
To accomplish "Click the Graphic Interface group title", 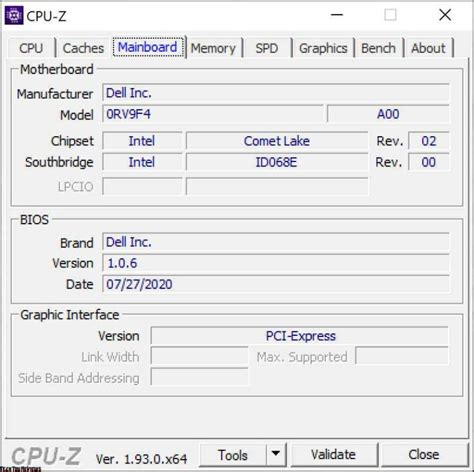I will click(x=70, y=315).
